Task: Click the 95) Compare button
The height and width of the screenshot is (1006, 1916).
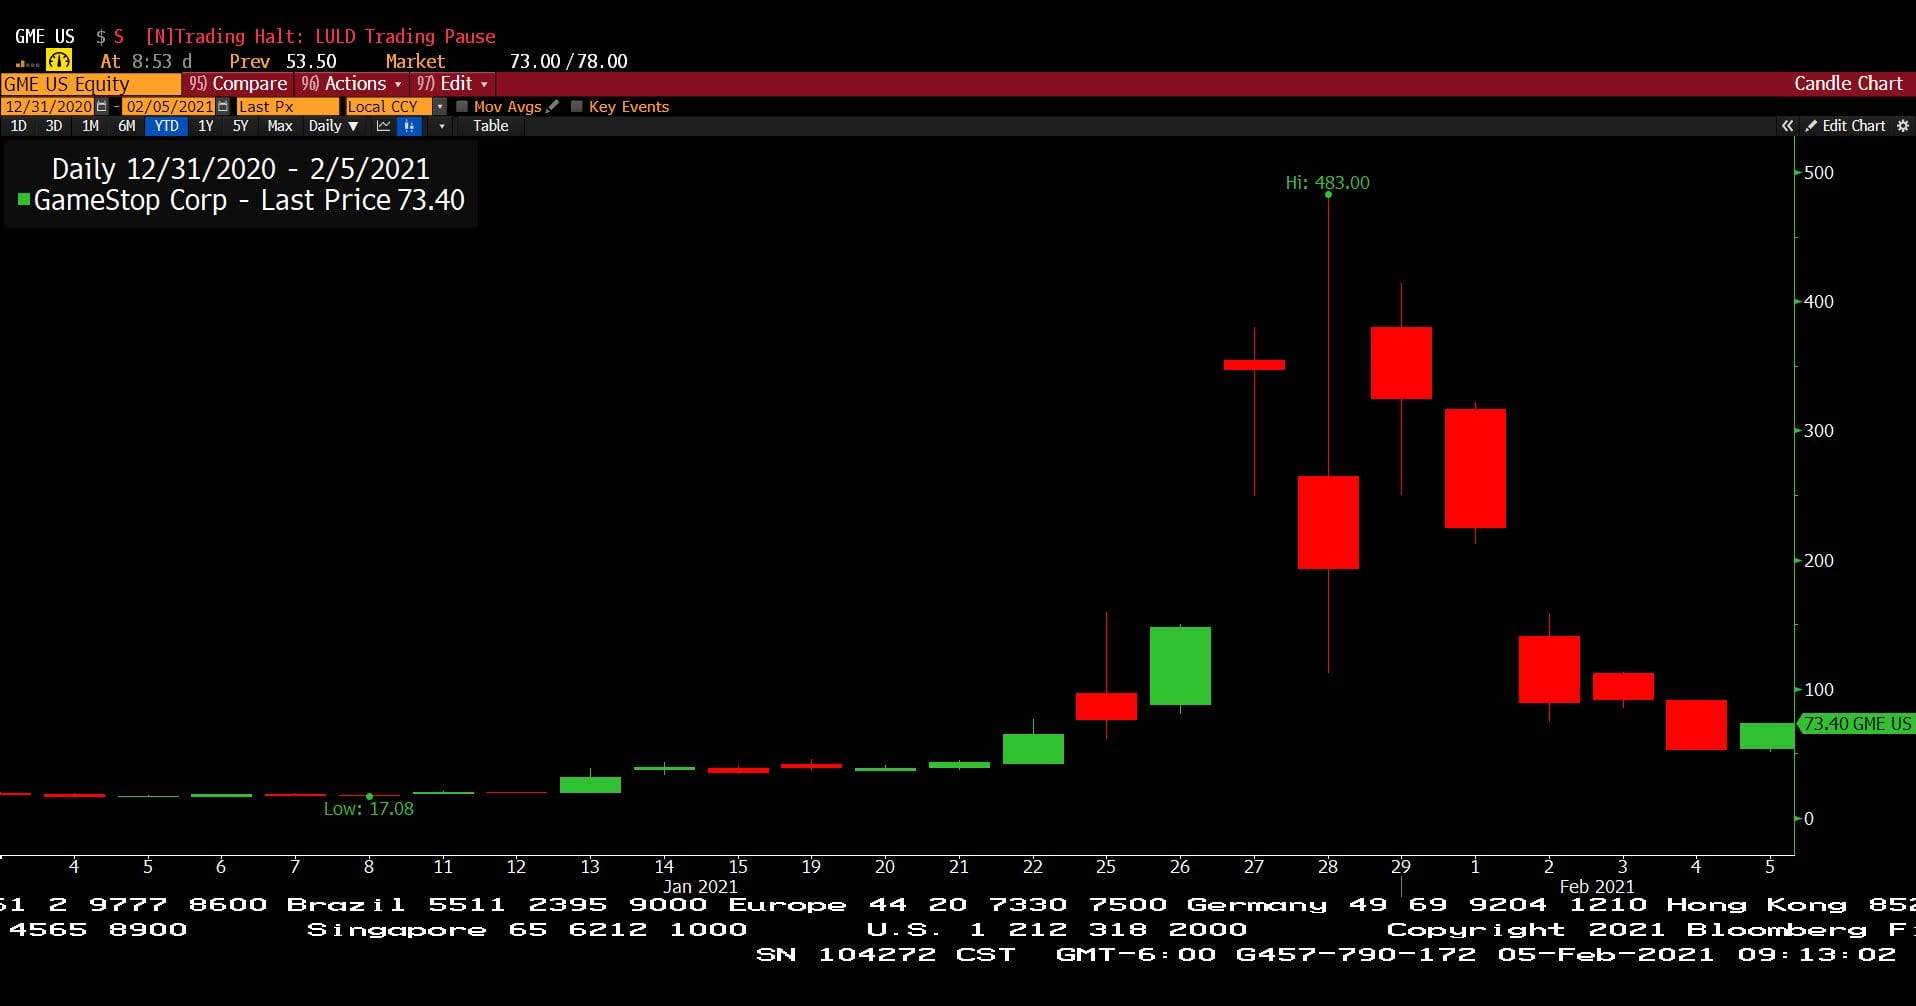Action: (238, 84)
